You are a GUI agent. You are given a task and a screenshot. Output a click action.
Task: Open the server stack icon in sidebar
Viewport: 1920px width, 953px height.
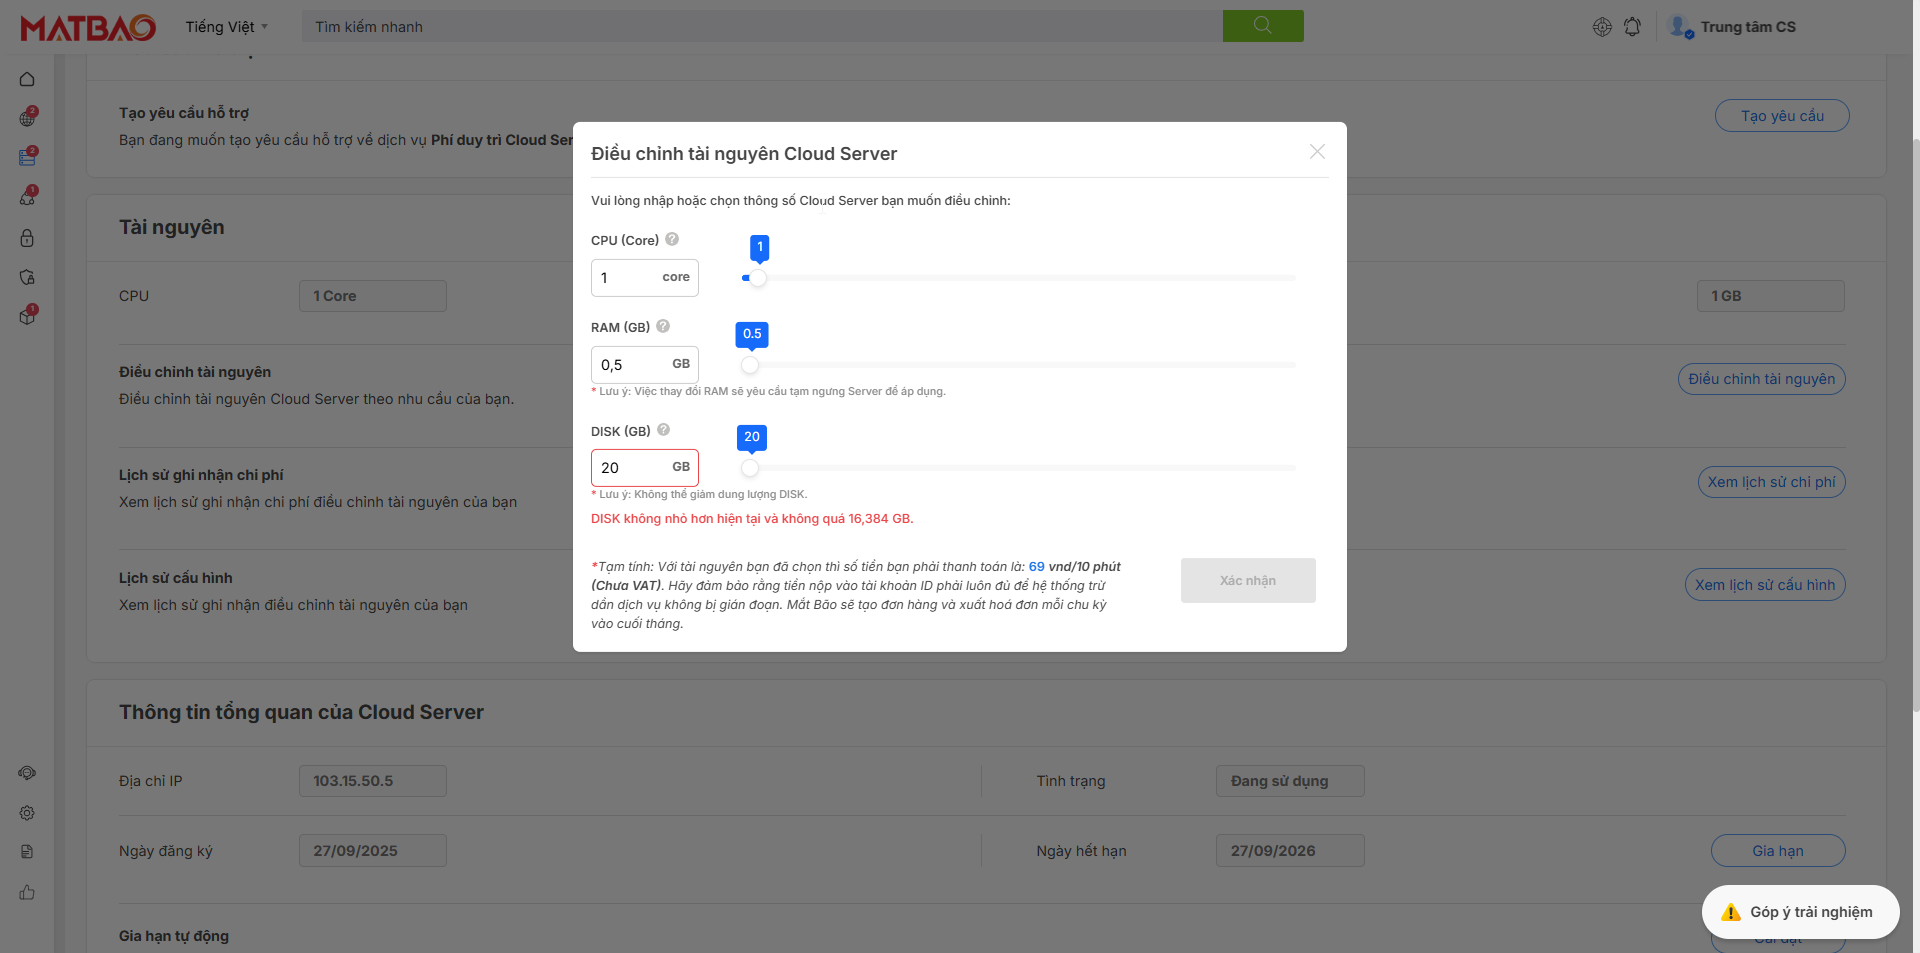pyautogui.click(x=27, y=157)
